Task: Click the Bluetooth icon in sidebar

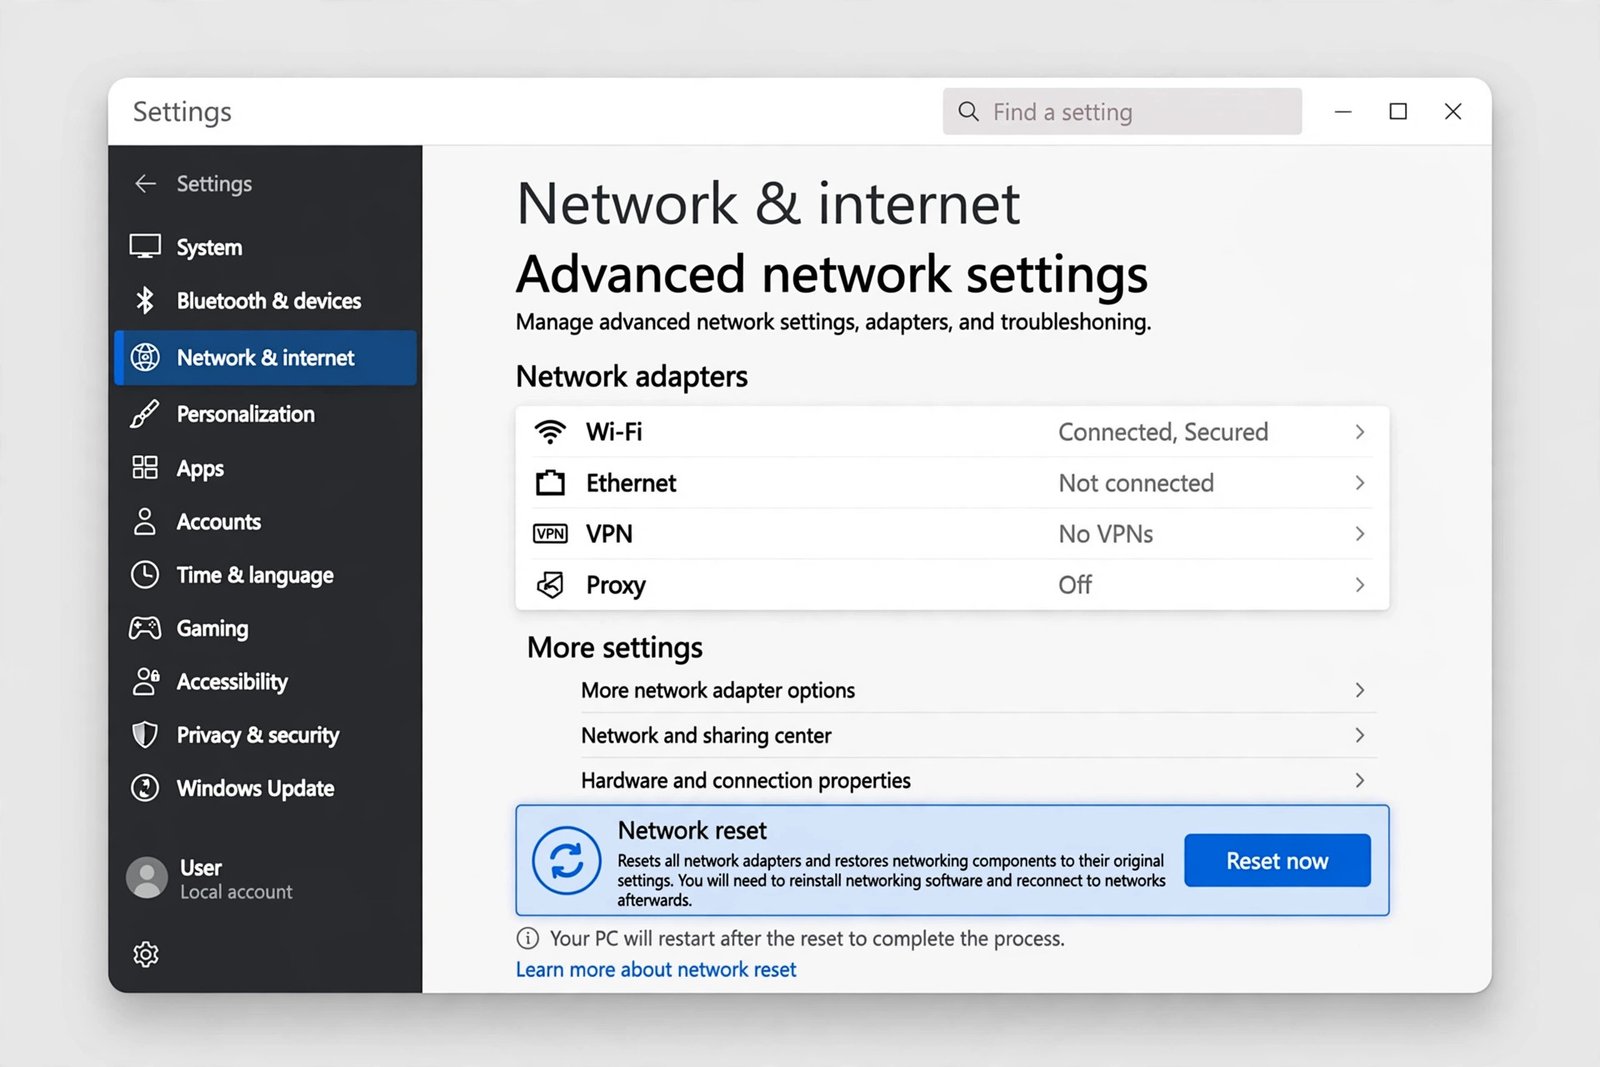Action: 145,300
